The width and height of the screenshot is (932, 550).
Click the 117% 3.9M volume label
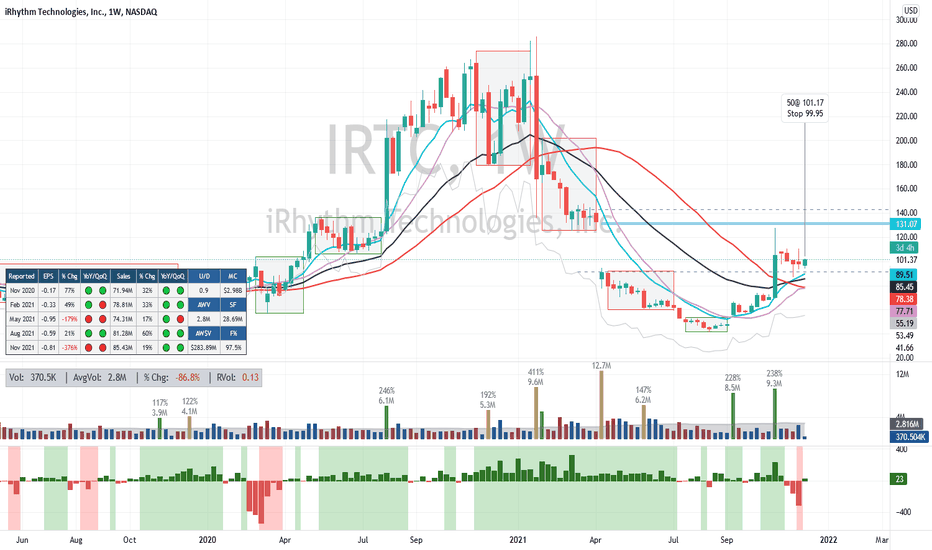coord(160,407)
